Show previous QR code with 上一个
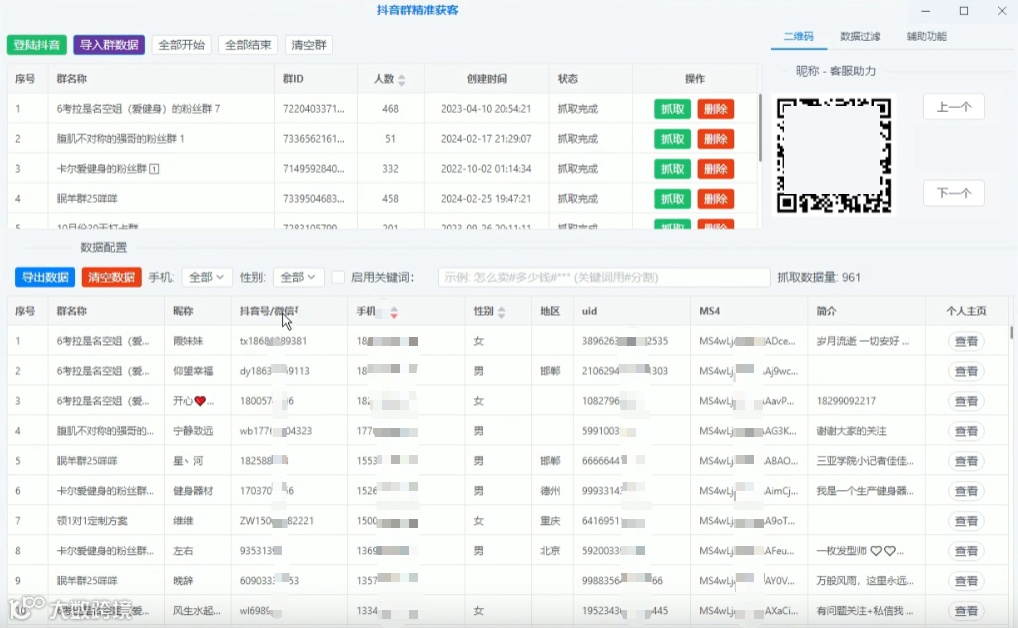 (954, 107)
